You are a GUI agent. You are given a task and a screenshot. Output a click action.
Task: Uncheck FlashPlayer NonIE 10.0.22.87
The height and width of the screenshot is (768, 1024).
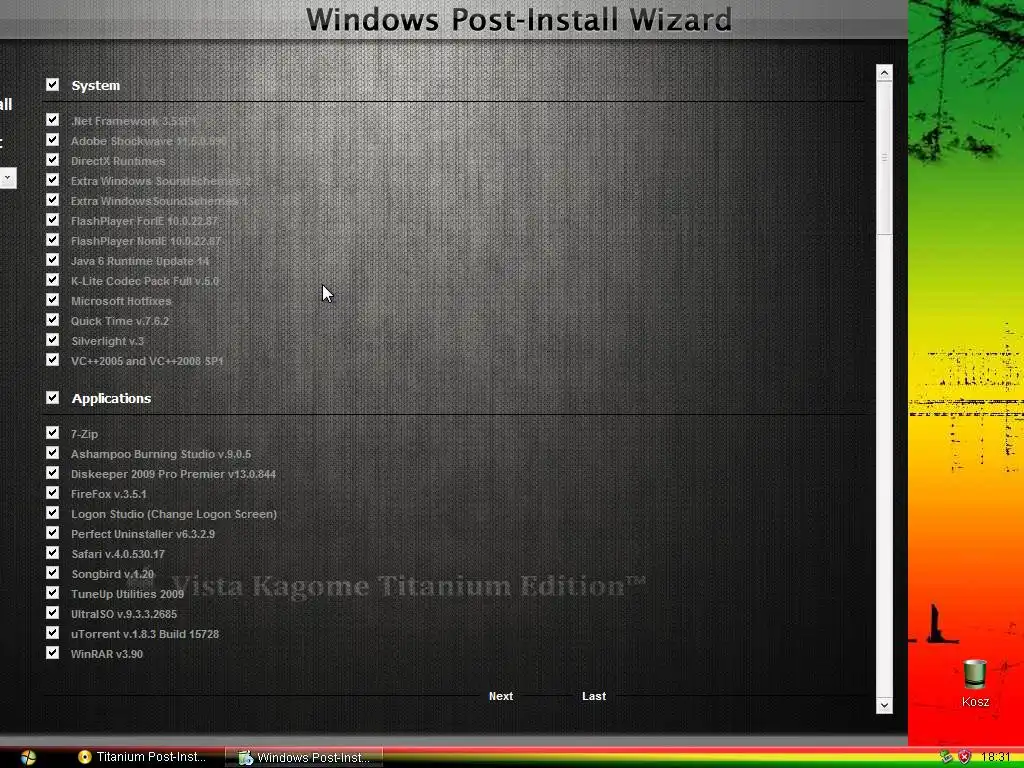coord(52,240)
